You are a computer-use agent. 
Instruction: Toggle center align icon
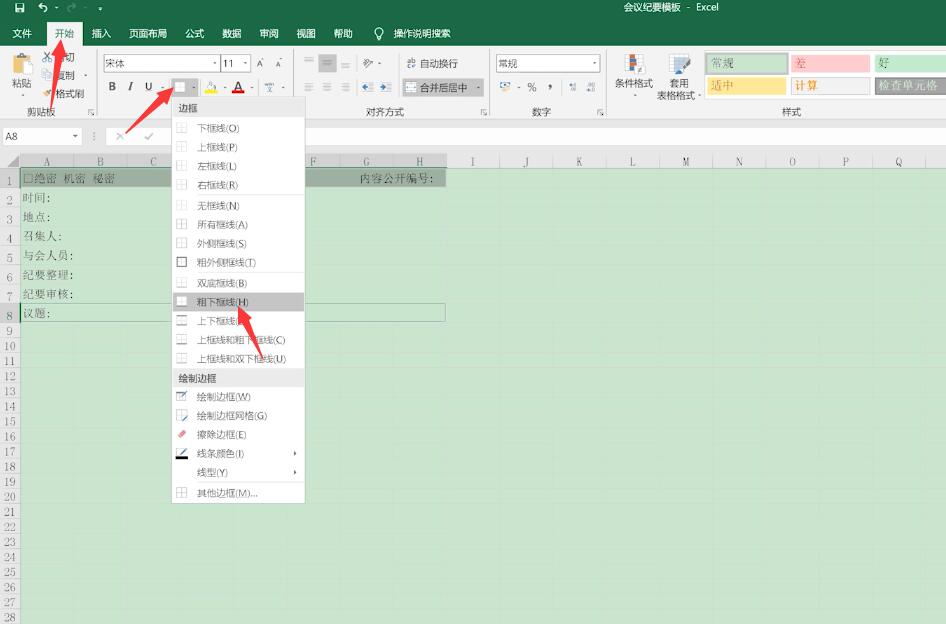pos(327,88)
